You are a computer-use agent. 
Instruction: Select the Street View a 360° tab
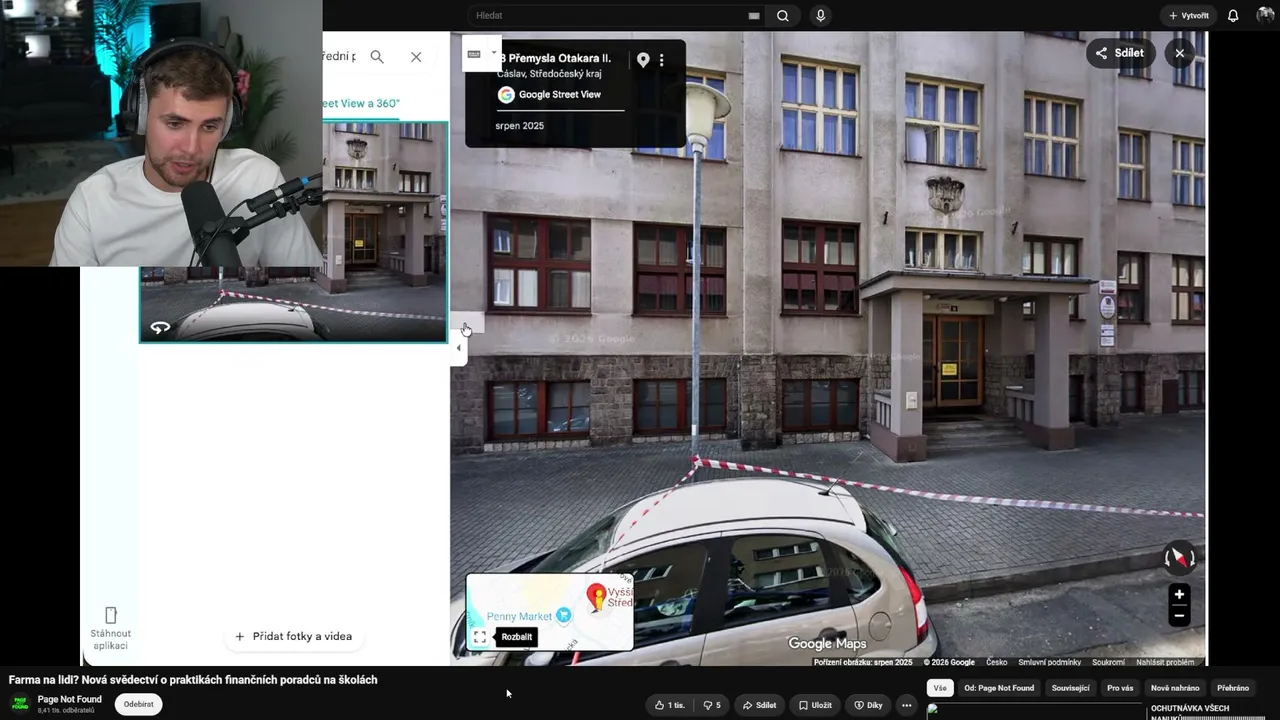coord(360,103)
